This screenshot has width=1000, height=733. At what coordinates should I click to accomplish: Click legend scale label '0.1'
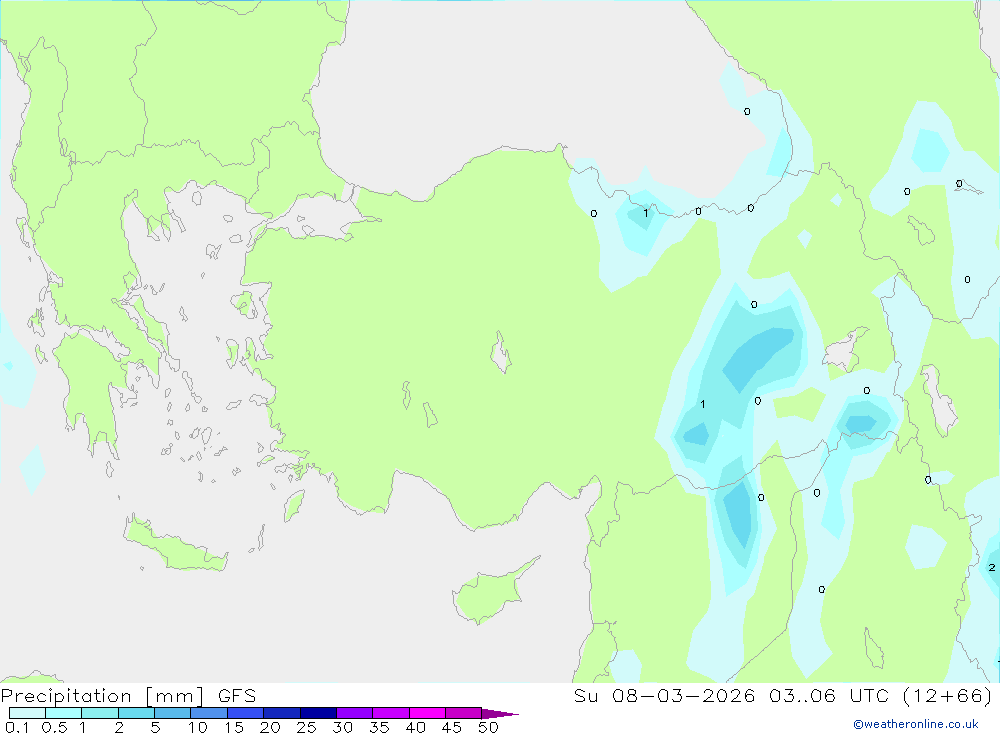point(17,727)
